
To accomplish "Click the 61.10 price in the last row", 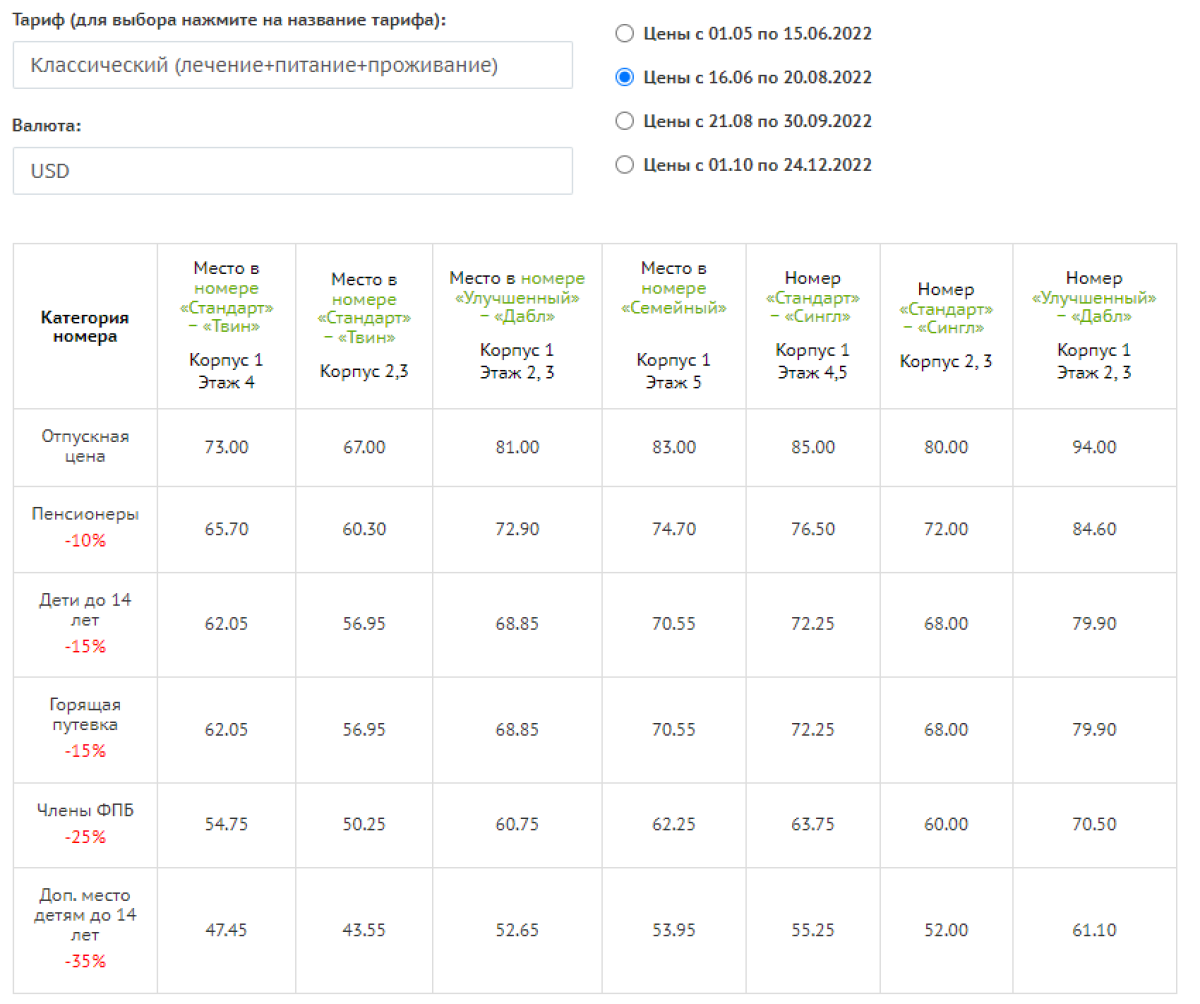I will pyautogui.click(x=1094, y=930).
